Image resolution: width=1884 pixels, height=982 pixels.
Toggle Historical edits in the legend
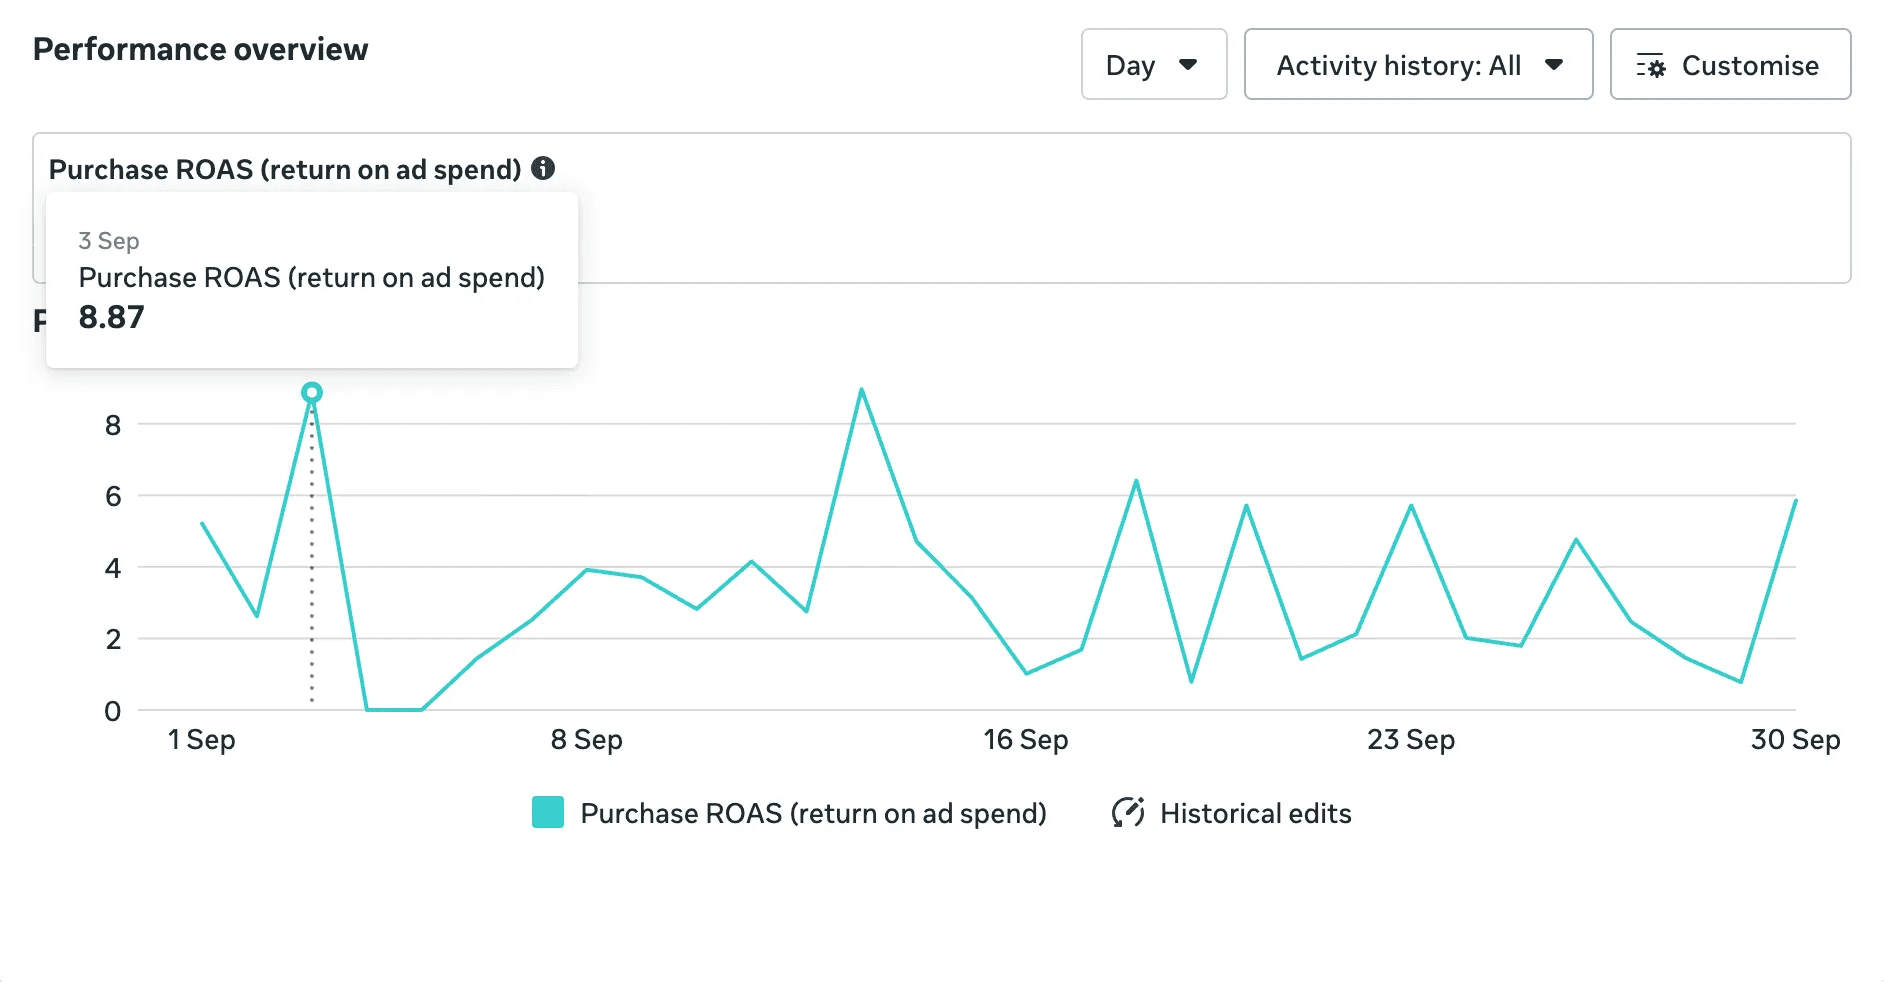[x=1255, y=813]
